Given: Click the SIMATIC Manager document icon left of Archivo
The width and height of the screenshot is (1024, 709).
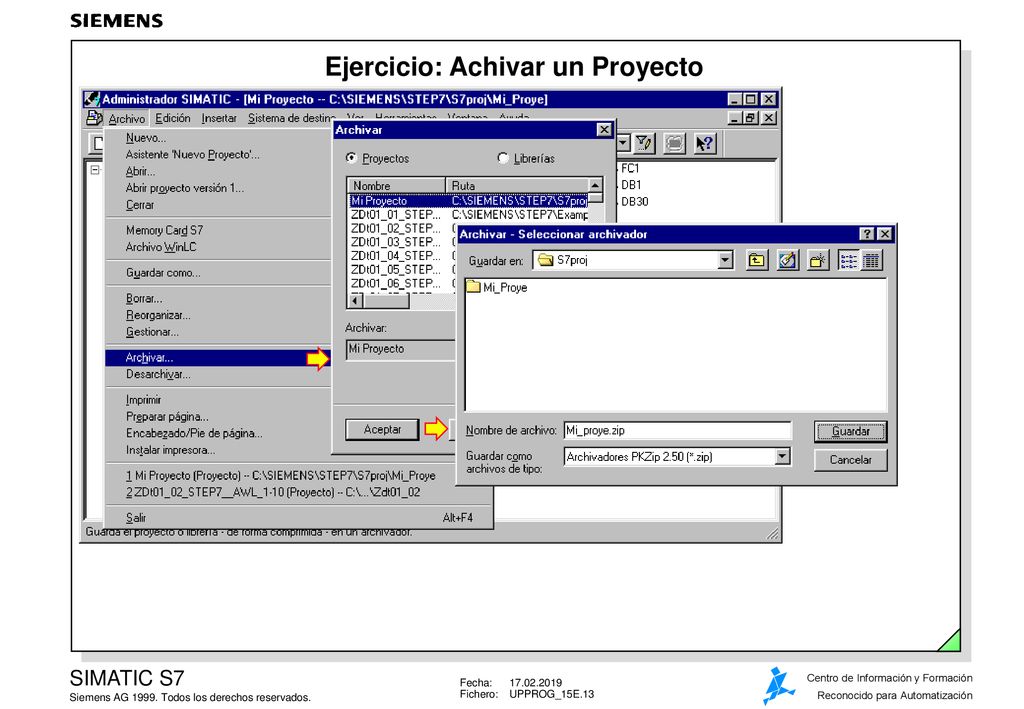Looking at the screenshot, I should [94, 118].
